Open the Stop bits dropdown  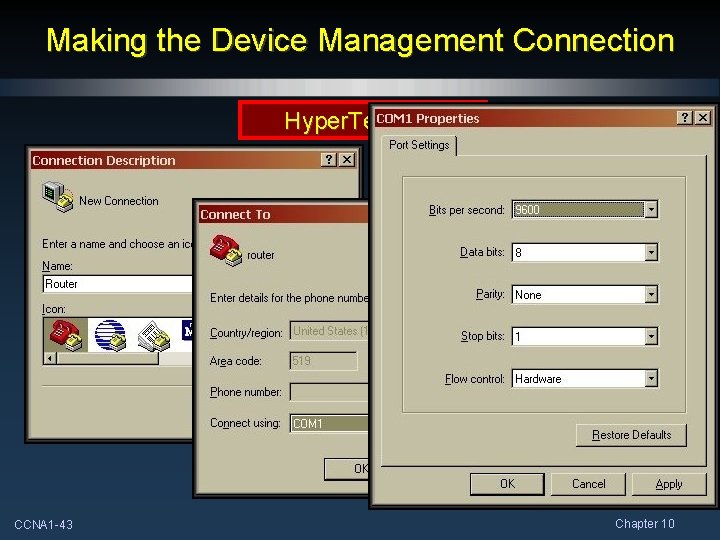pyautogui.click(x=651, y=336)
